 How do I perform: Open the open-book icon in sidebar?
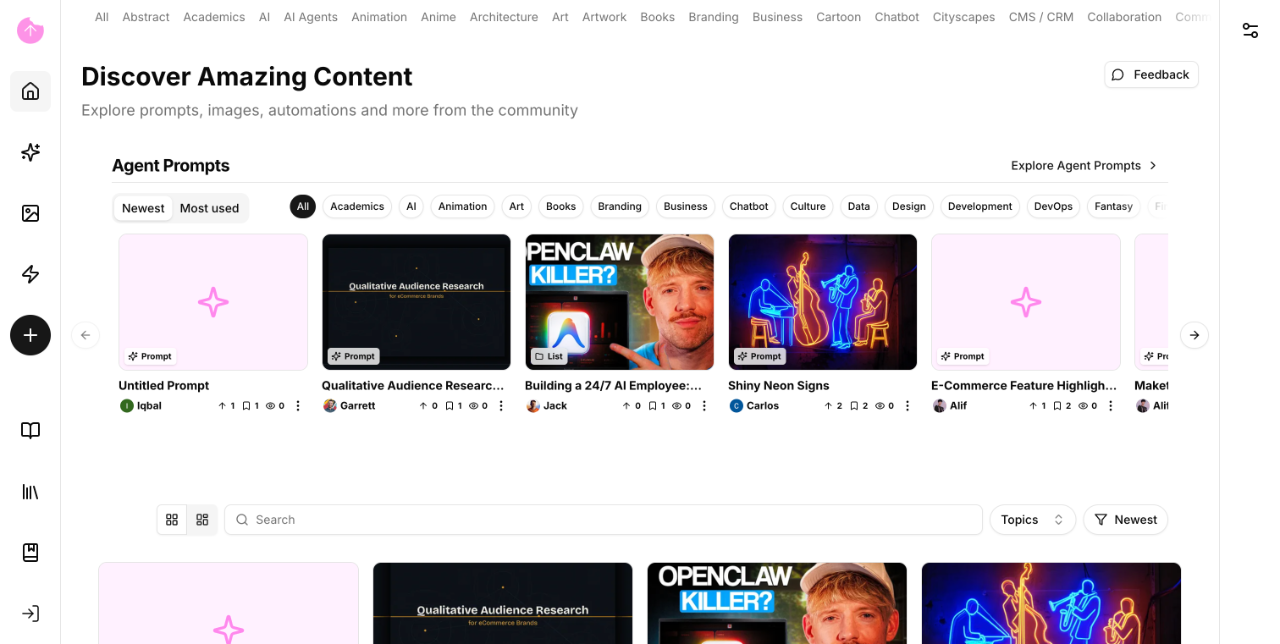30,430
